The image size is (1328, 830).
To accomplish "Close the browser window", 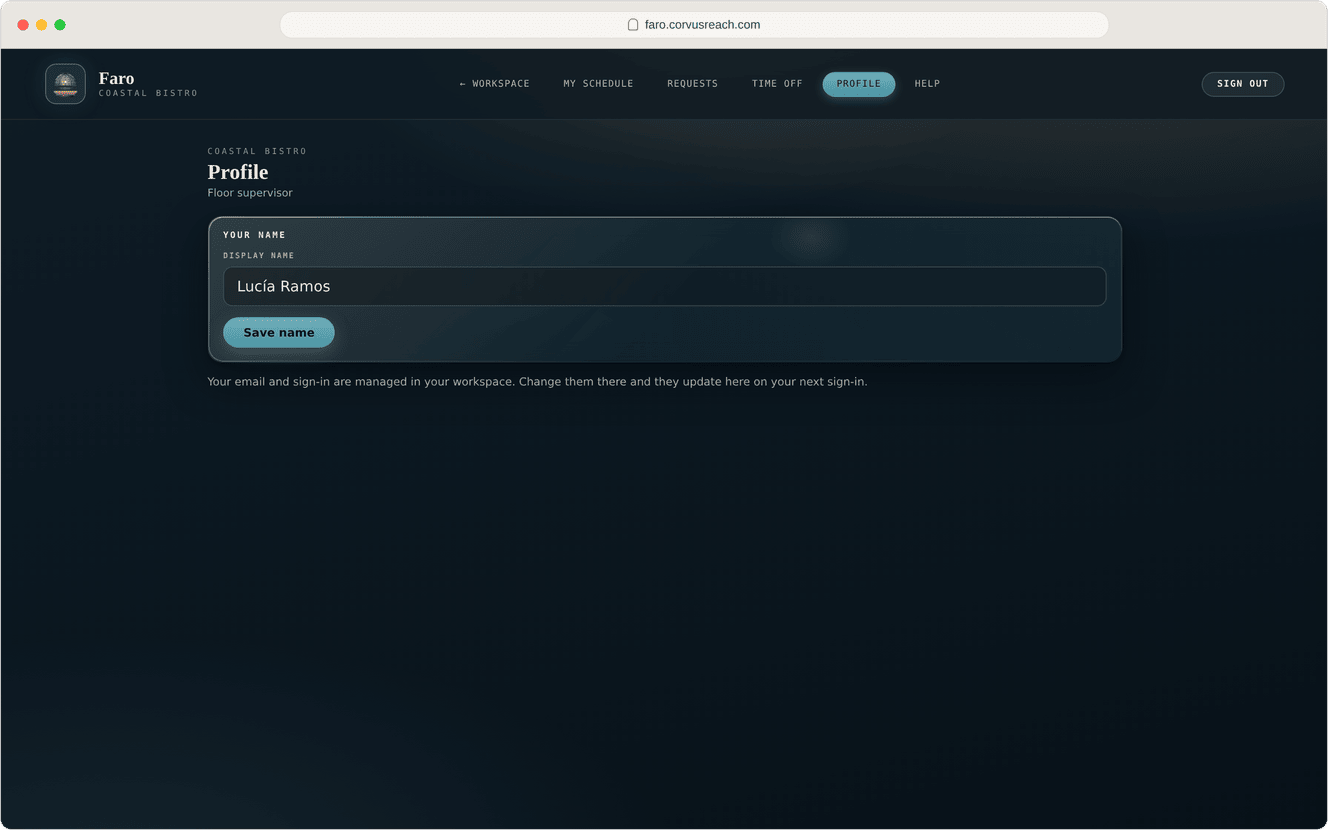I will 23,25.
